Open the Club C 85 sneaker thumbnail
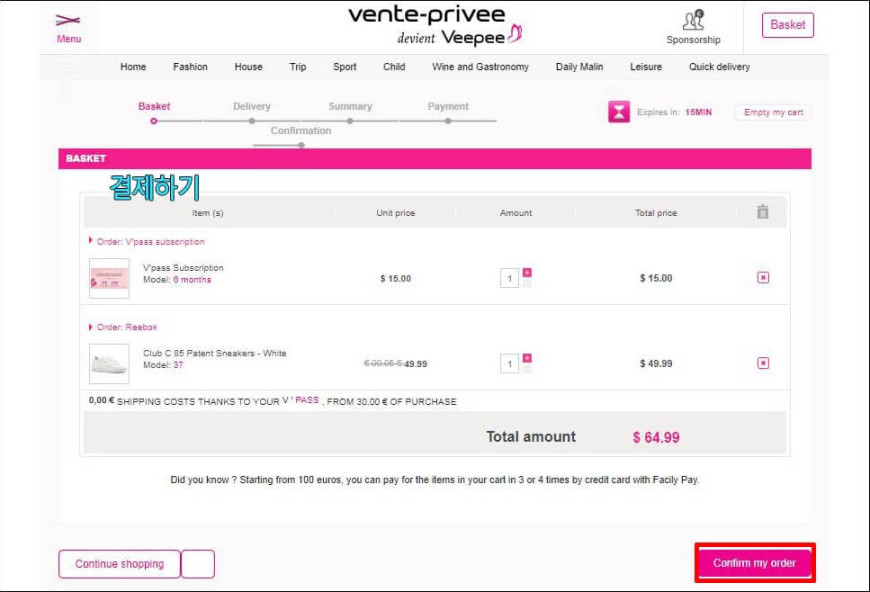870x592 pixels. pyautogui.click(x=109, y=364)
